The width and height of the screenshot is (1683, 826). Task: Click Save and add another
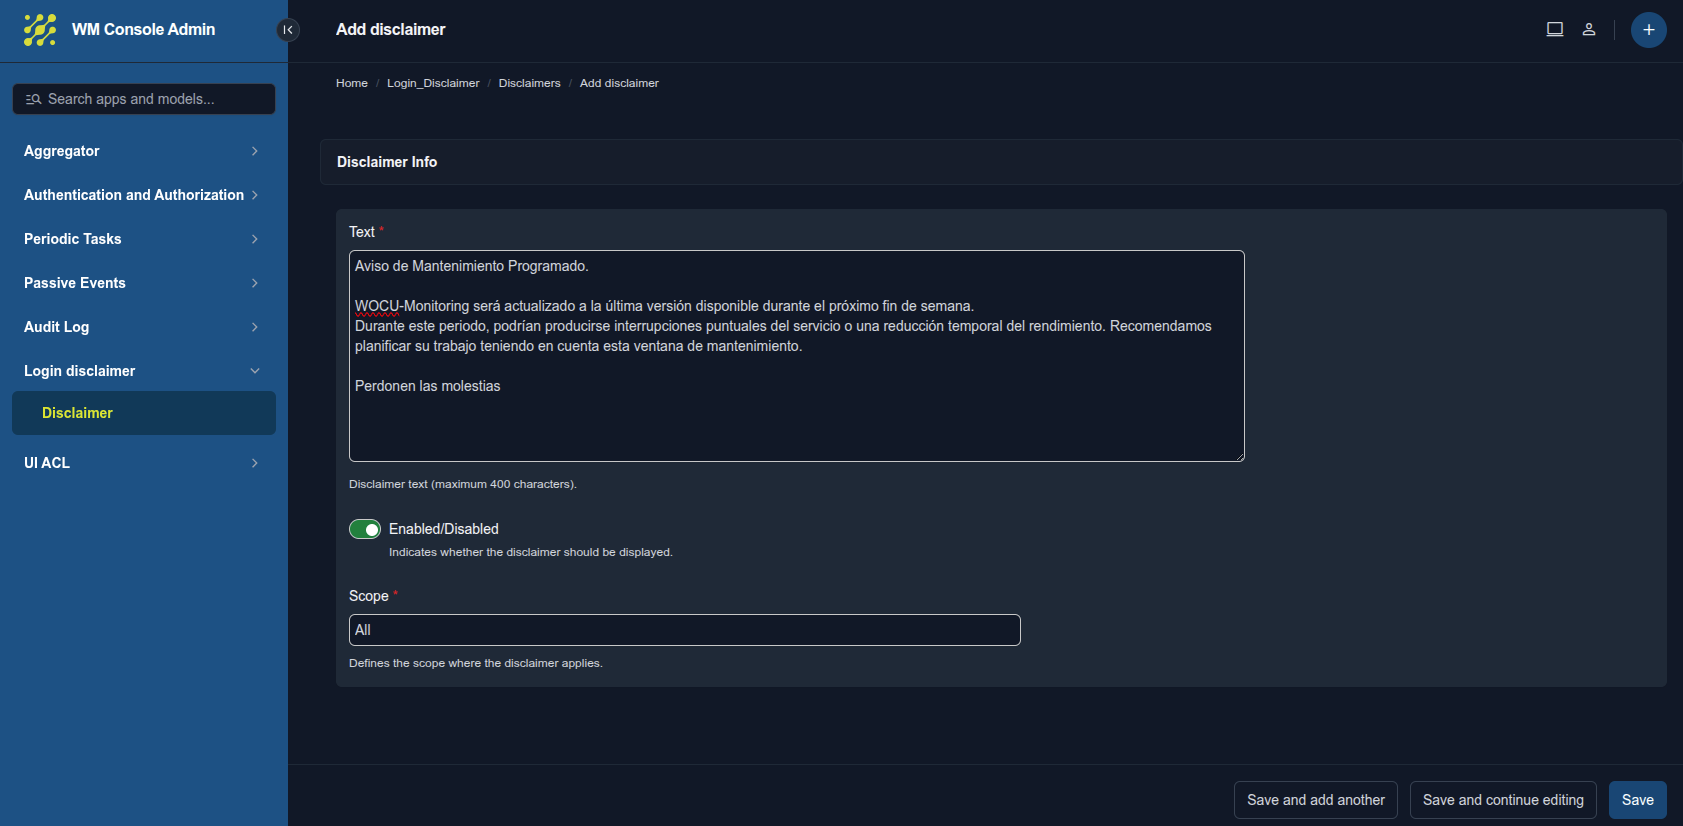coord(1315,800)
